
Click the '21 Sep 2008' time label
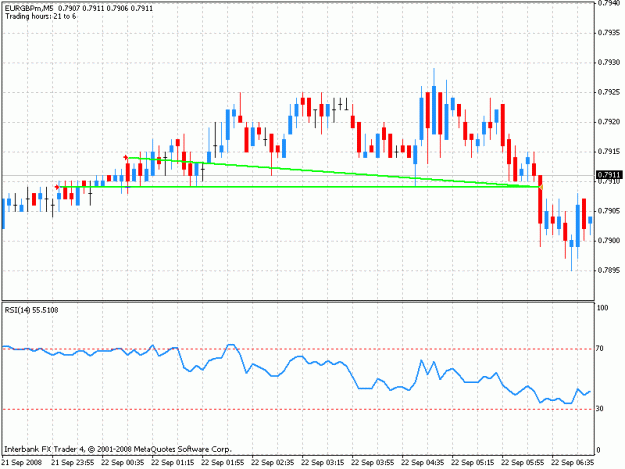pyautogui.click(x=22, y=462)
